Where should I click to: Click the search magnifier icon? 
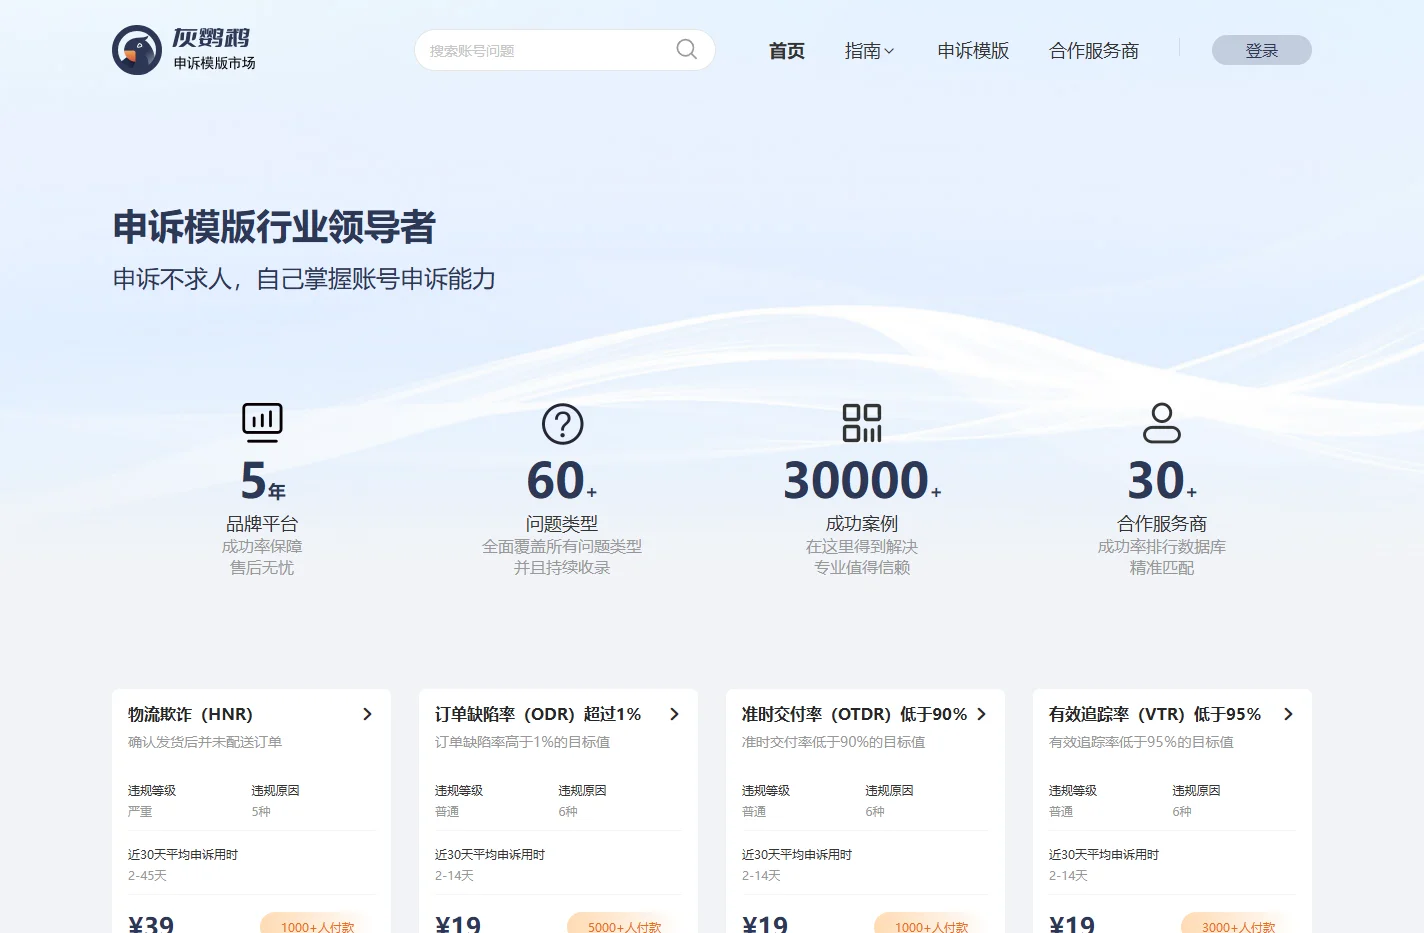[x=686, y=49]
